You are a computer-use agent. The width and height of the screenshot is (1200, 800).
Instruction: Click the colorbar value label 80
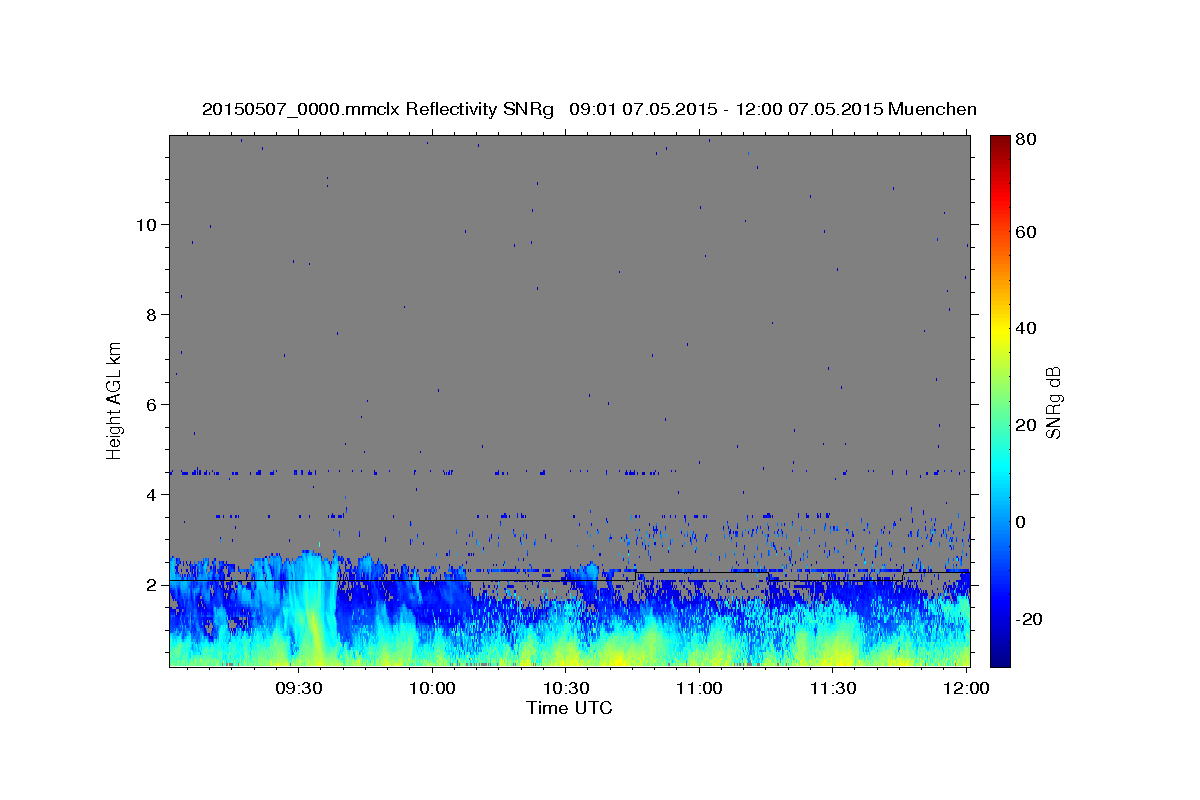(x=1025, y=140)
